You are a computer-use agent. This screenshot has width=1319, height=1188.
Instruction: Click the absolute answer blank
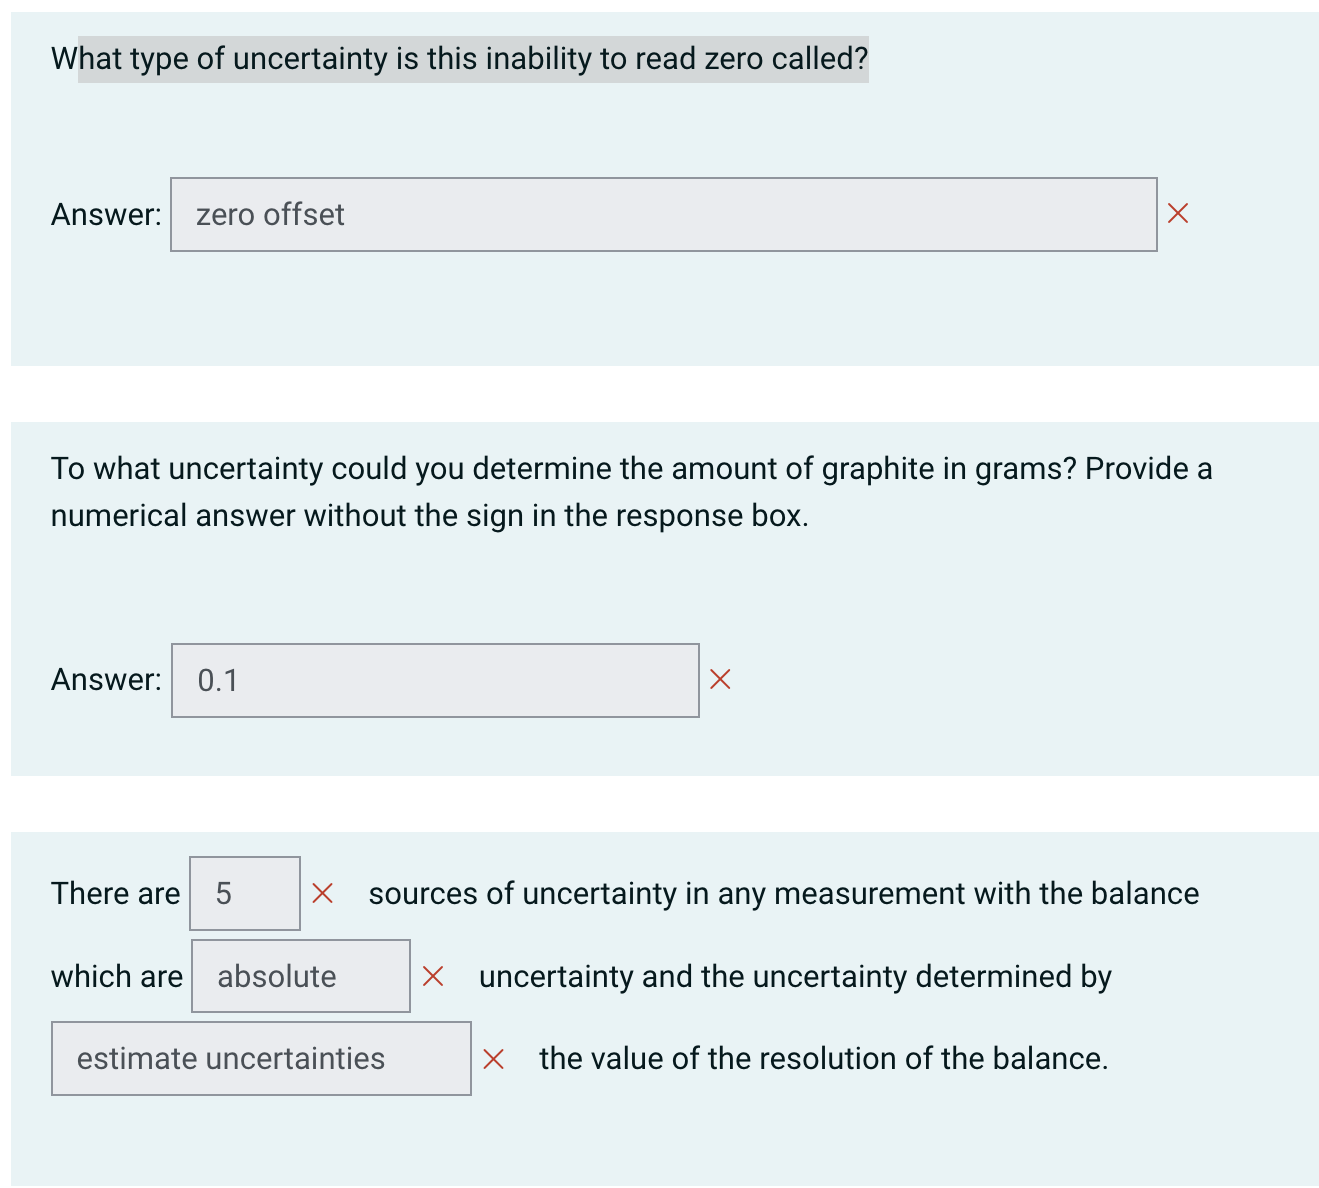coord(300,976)
